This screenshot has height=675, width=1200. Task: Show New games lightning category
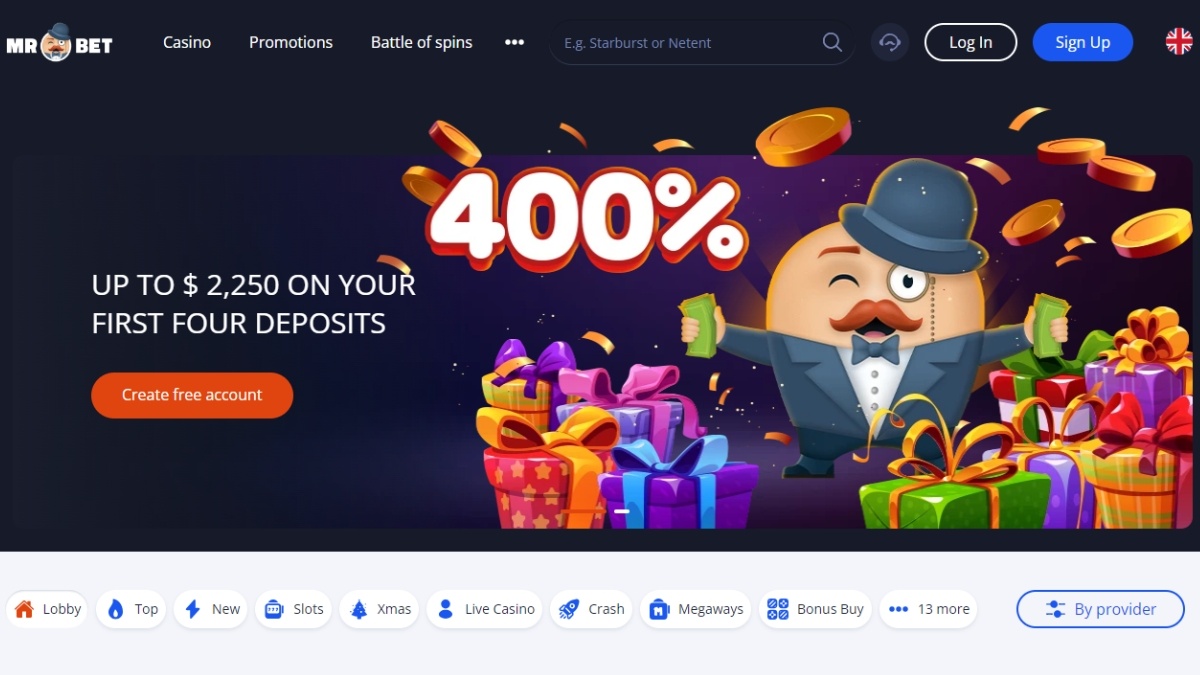[x=211, y=609]
